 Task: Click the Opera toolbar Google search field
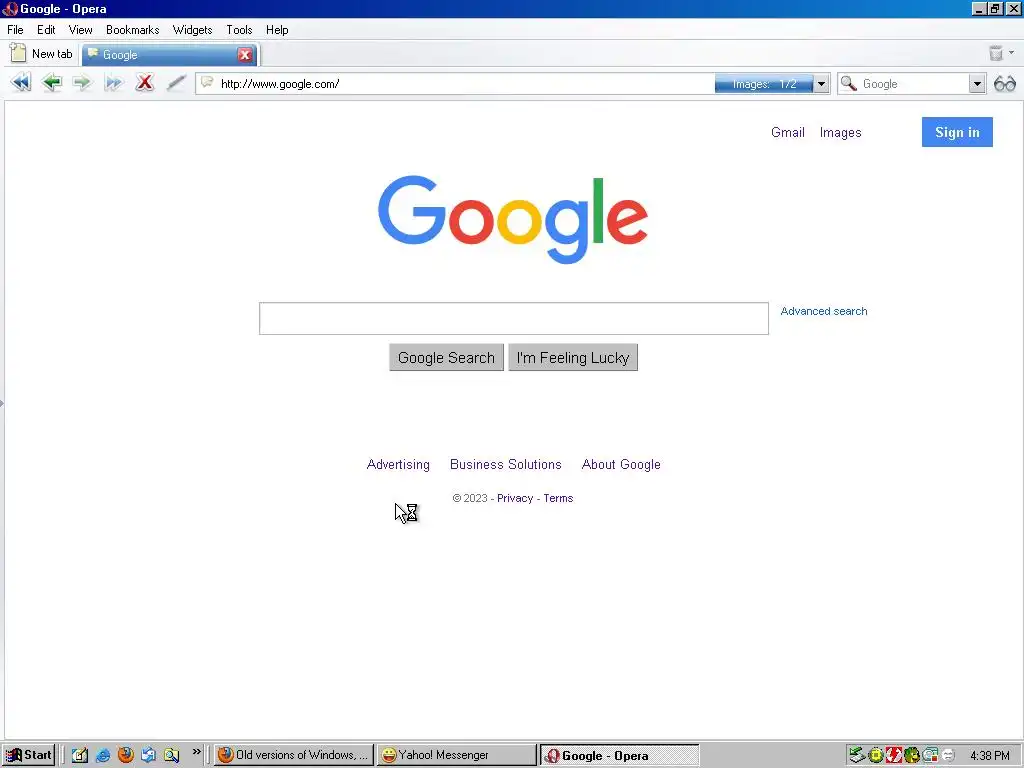[914, 84]
